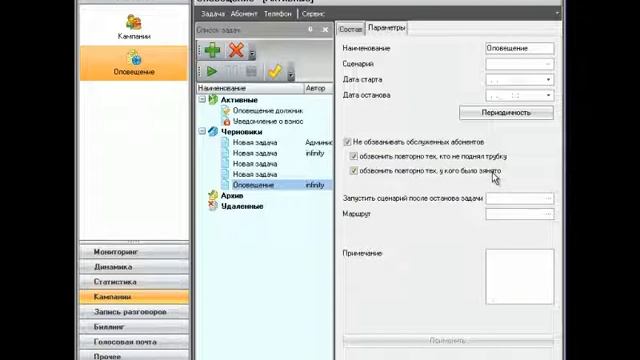Click the Удаленные folder icon
This screenshot has width=640, height=360.
point(213,206)
